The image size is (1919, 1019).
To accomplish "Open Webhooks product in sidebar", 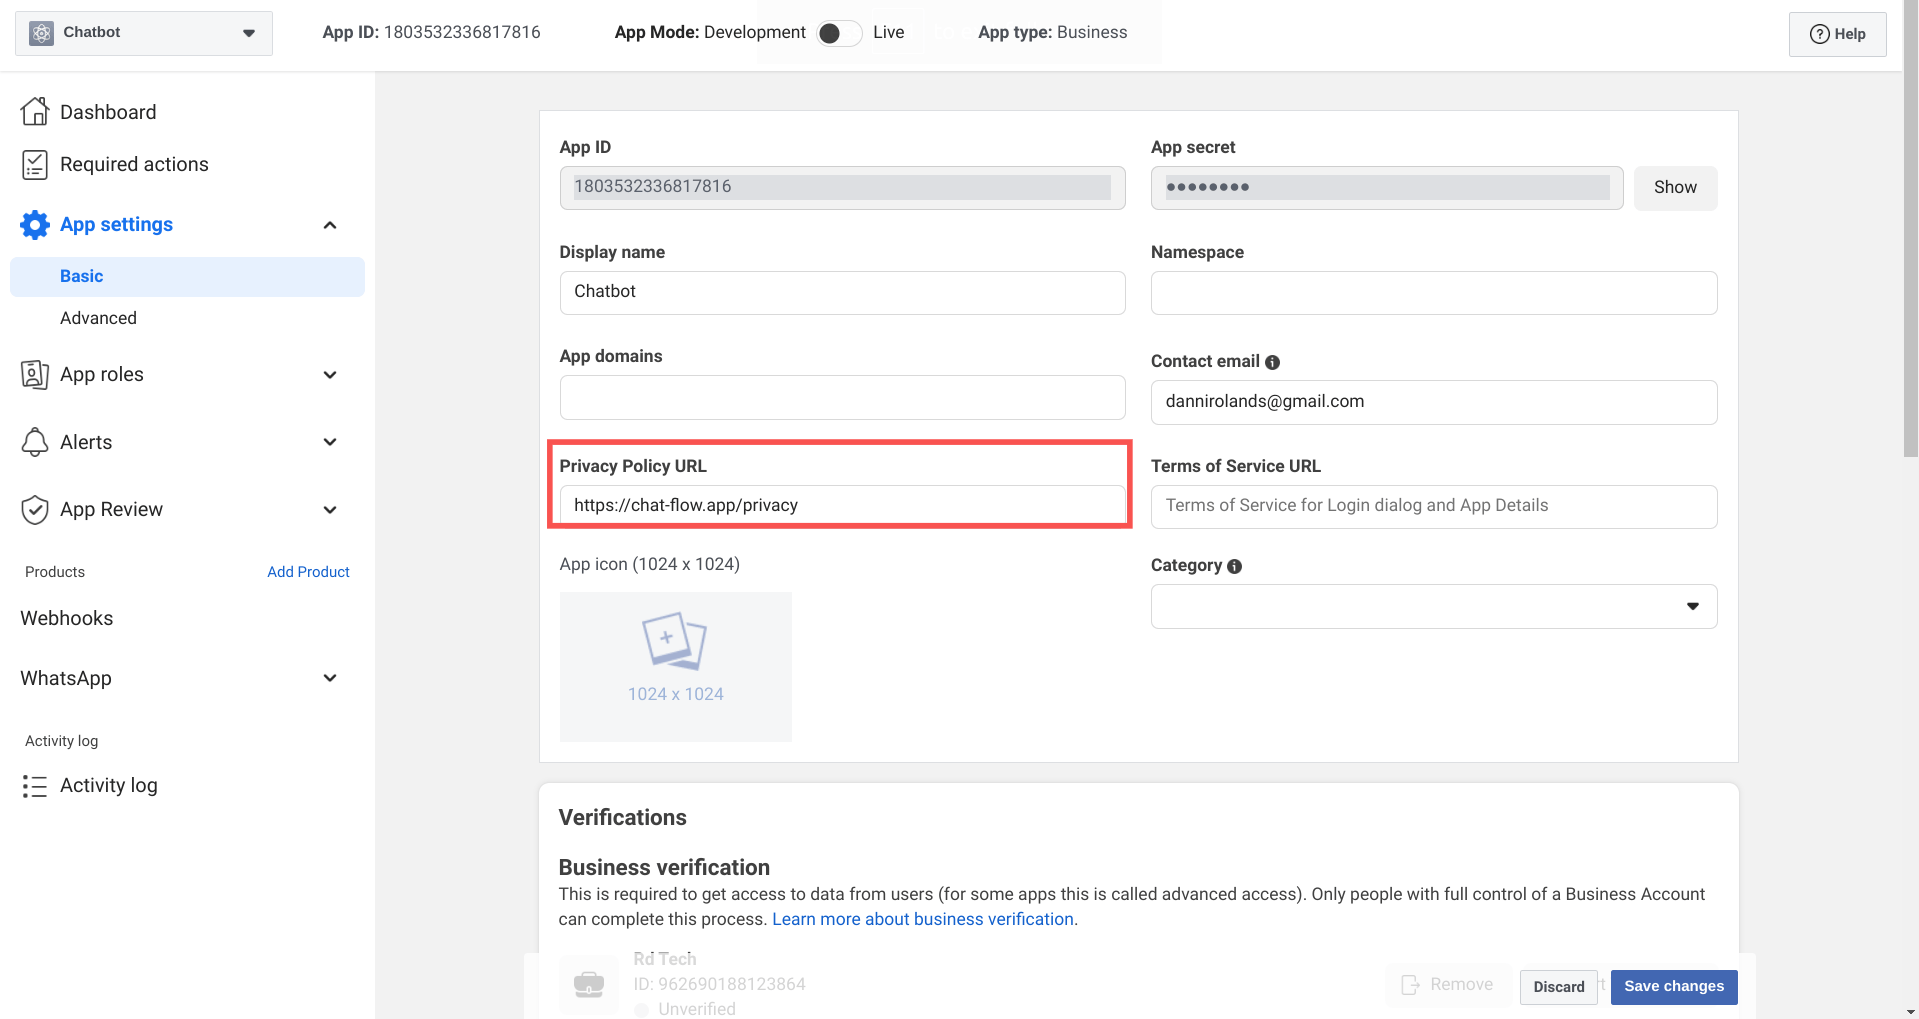I will (x=67, y=618).
